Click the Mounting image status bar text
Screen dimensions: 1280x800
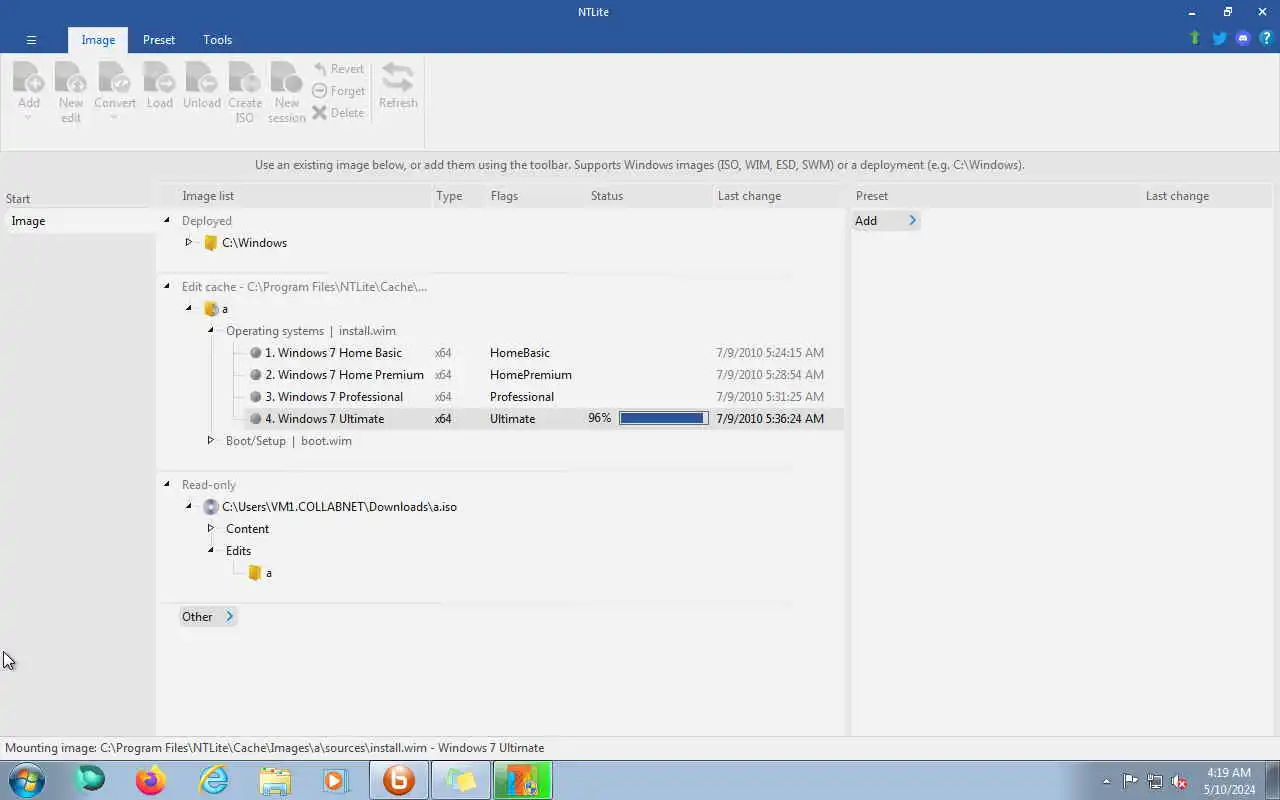275,748
